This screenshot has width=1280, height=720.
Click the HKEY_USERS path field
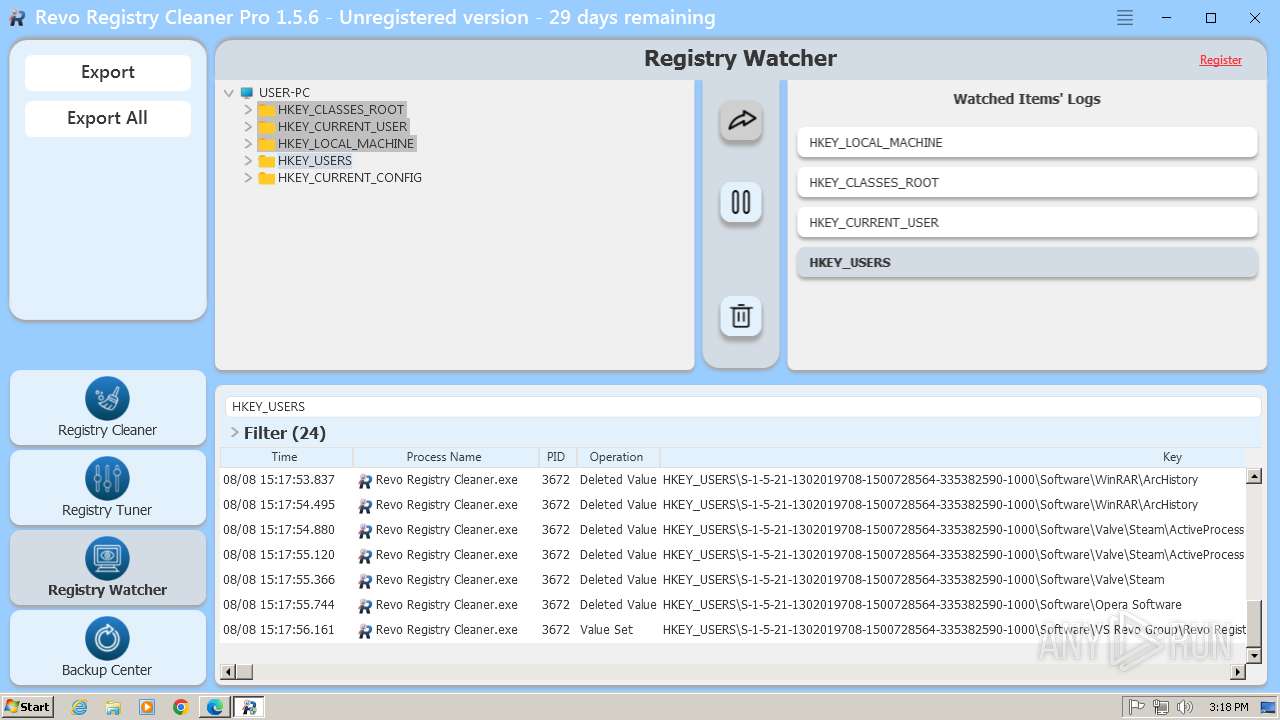(742, 407)
